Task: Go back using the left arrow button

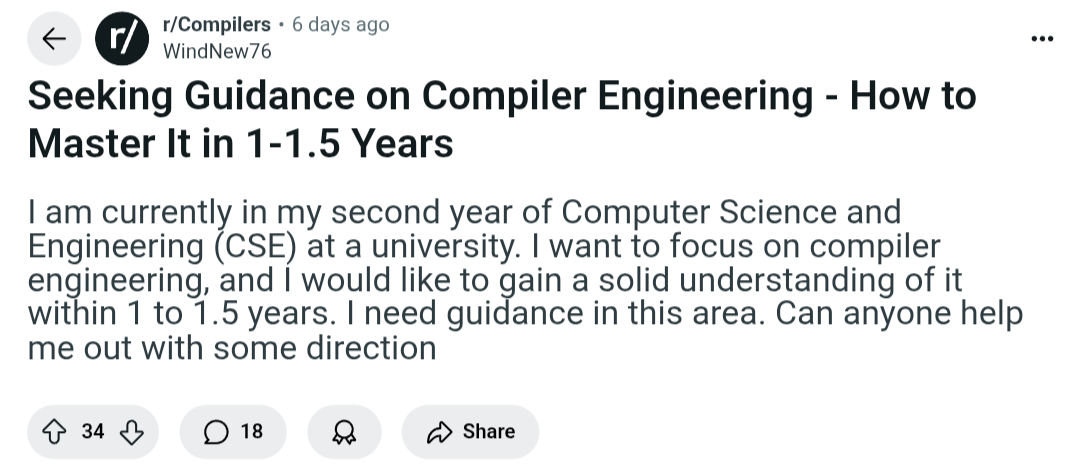Action: [x=54, y=38]
